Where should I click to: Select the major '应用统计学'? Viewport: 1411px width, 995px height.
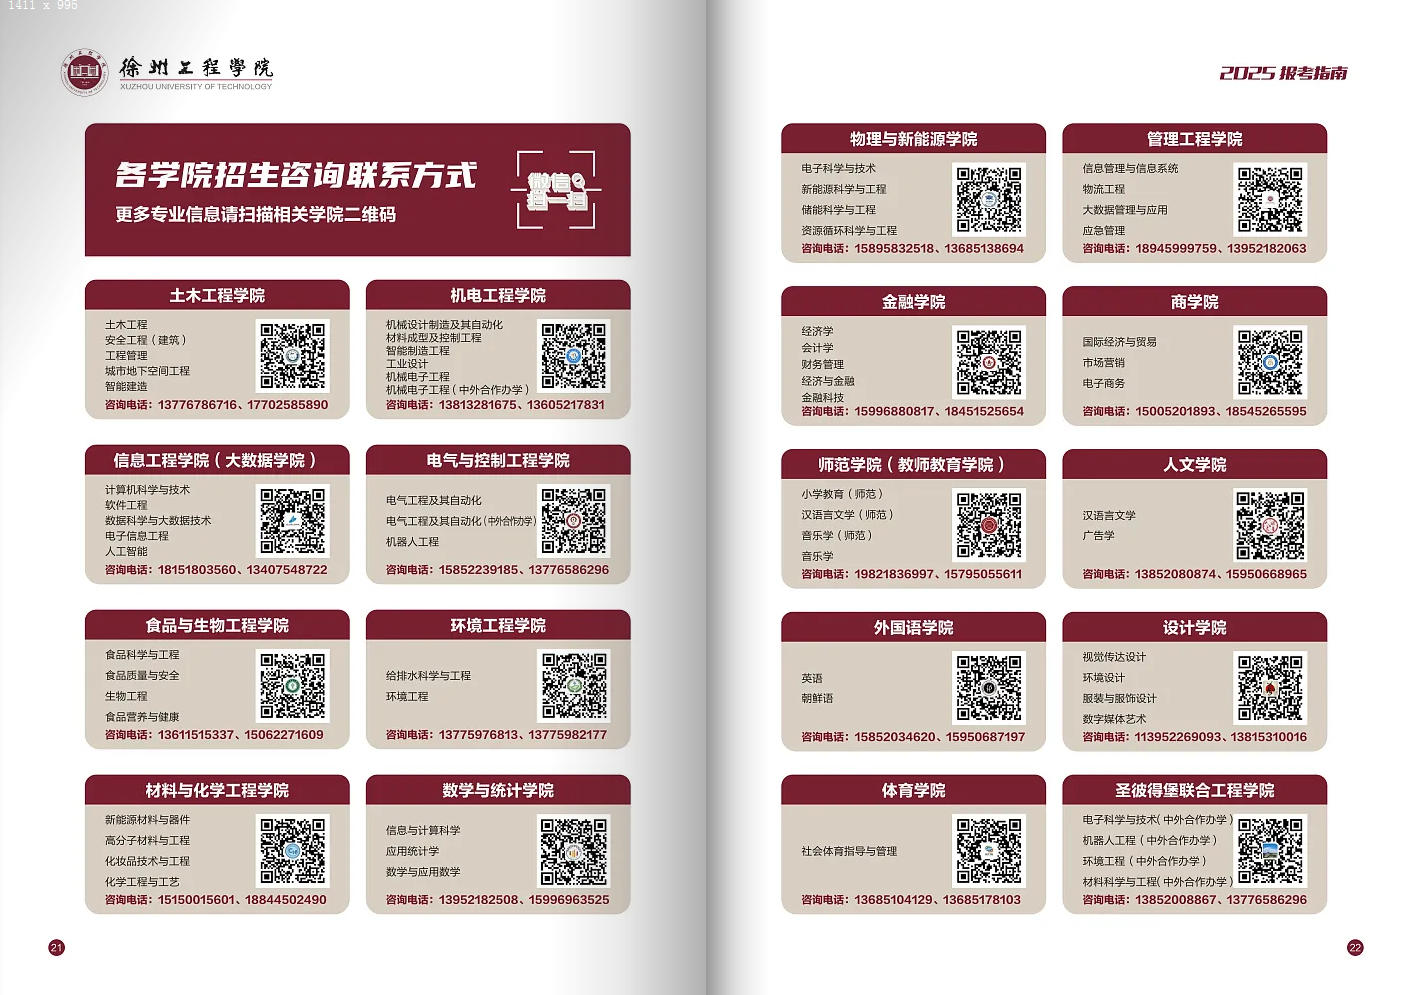[412, 851]
